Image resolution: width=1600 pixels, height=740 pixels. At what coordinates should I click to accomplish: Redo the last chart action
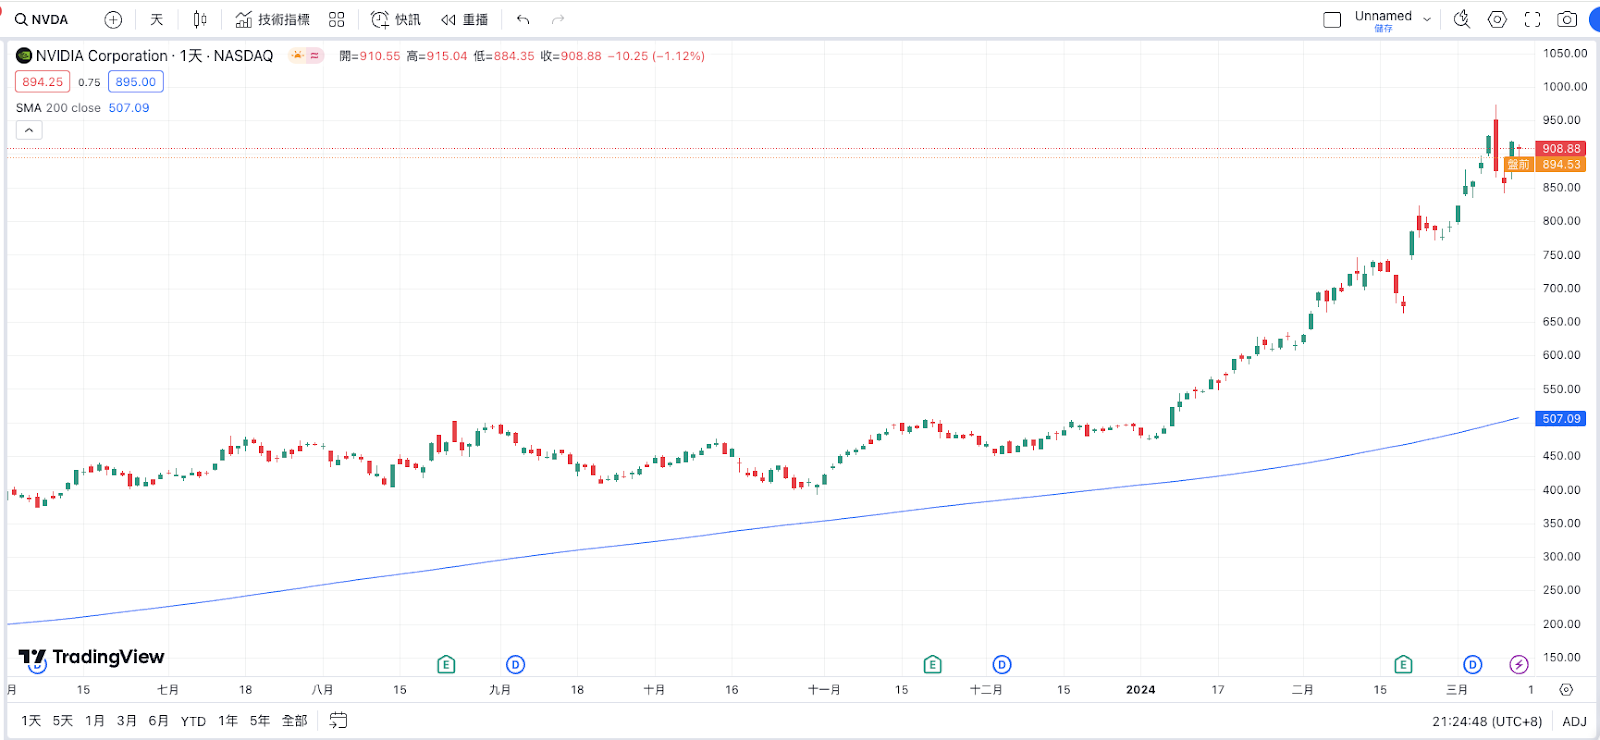558,20
